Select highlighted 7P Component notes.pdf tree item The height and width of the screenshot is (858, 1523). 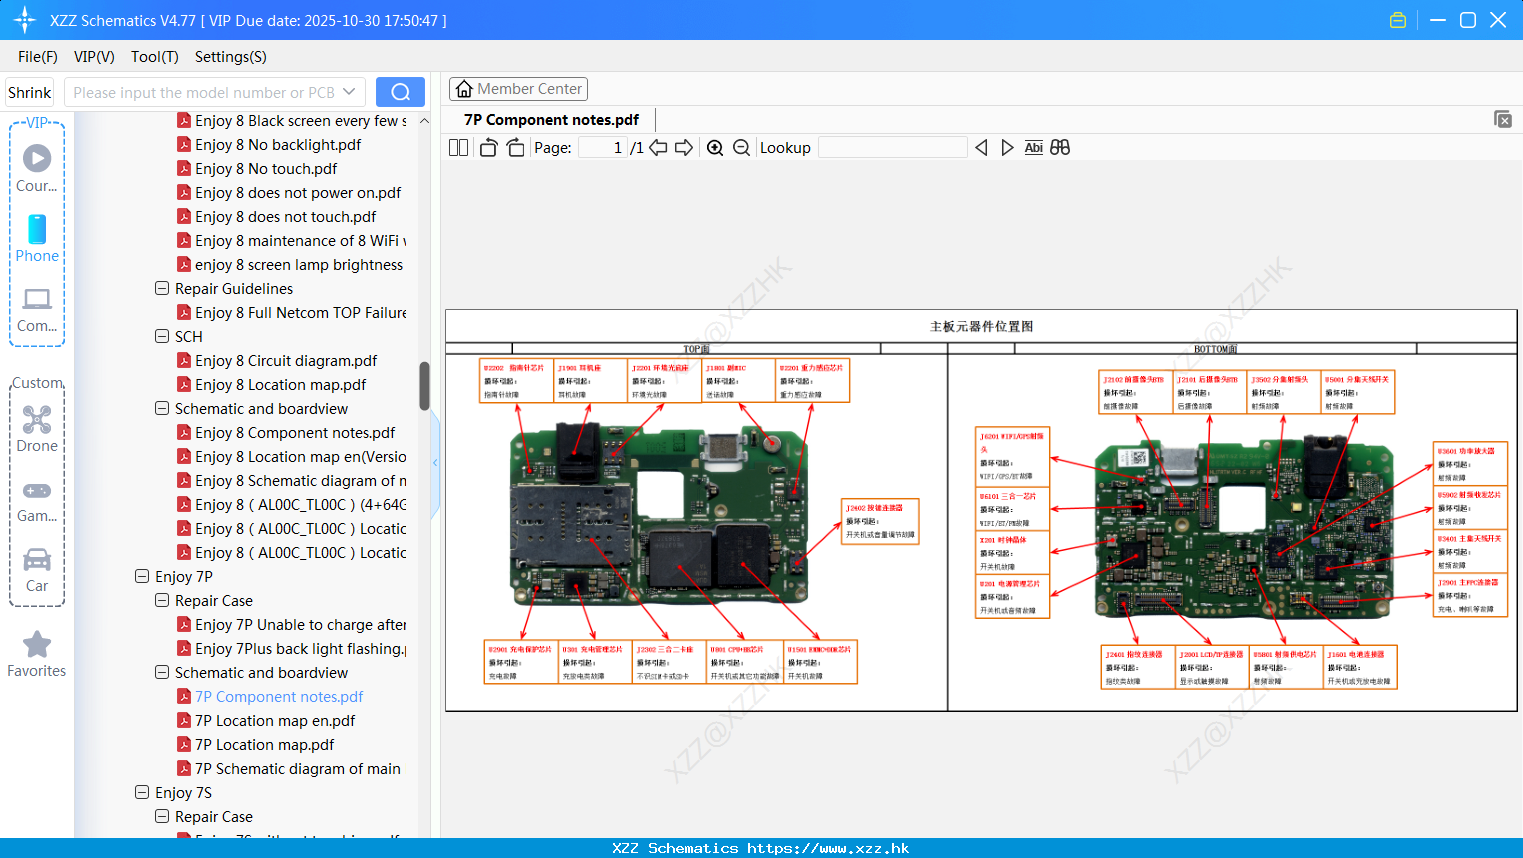279,696
